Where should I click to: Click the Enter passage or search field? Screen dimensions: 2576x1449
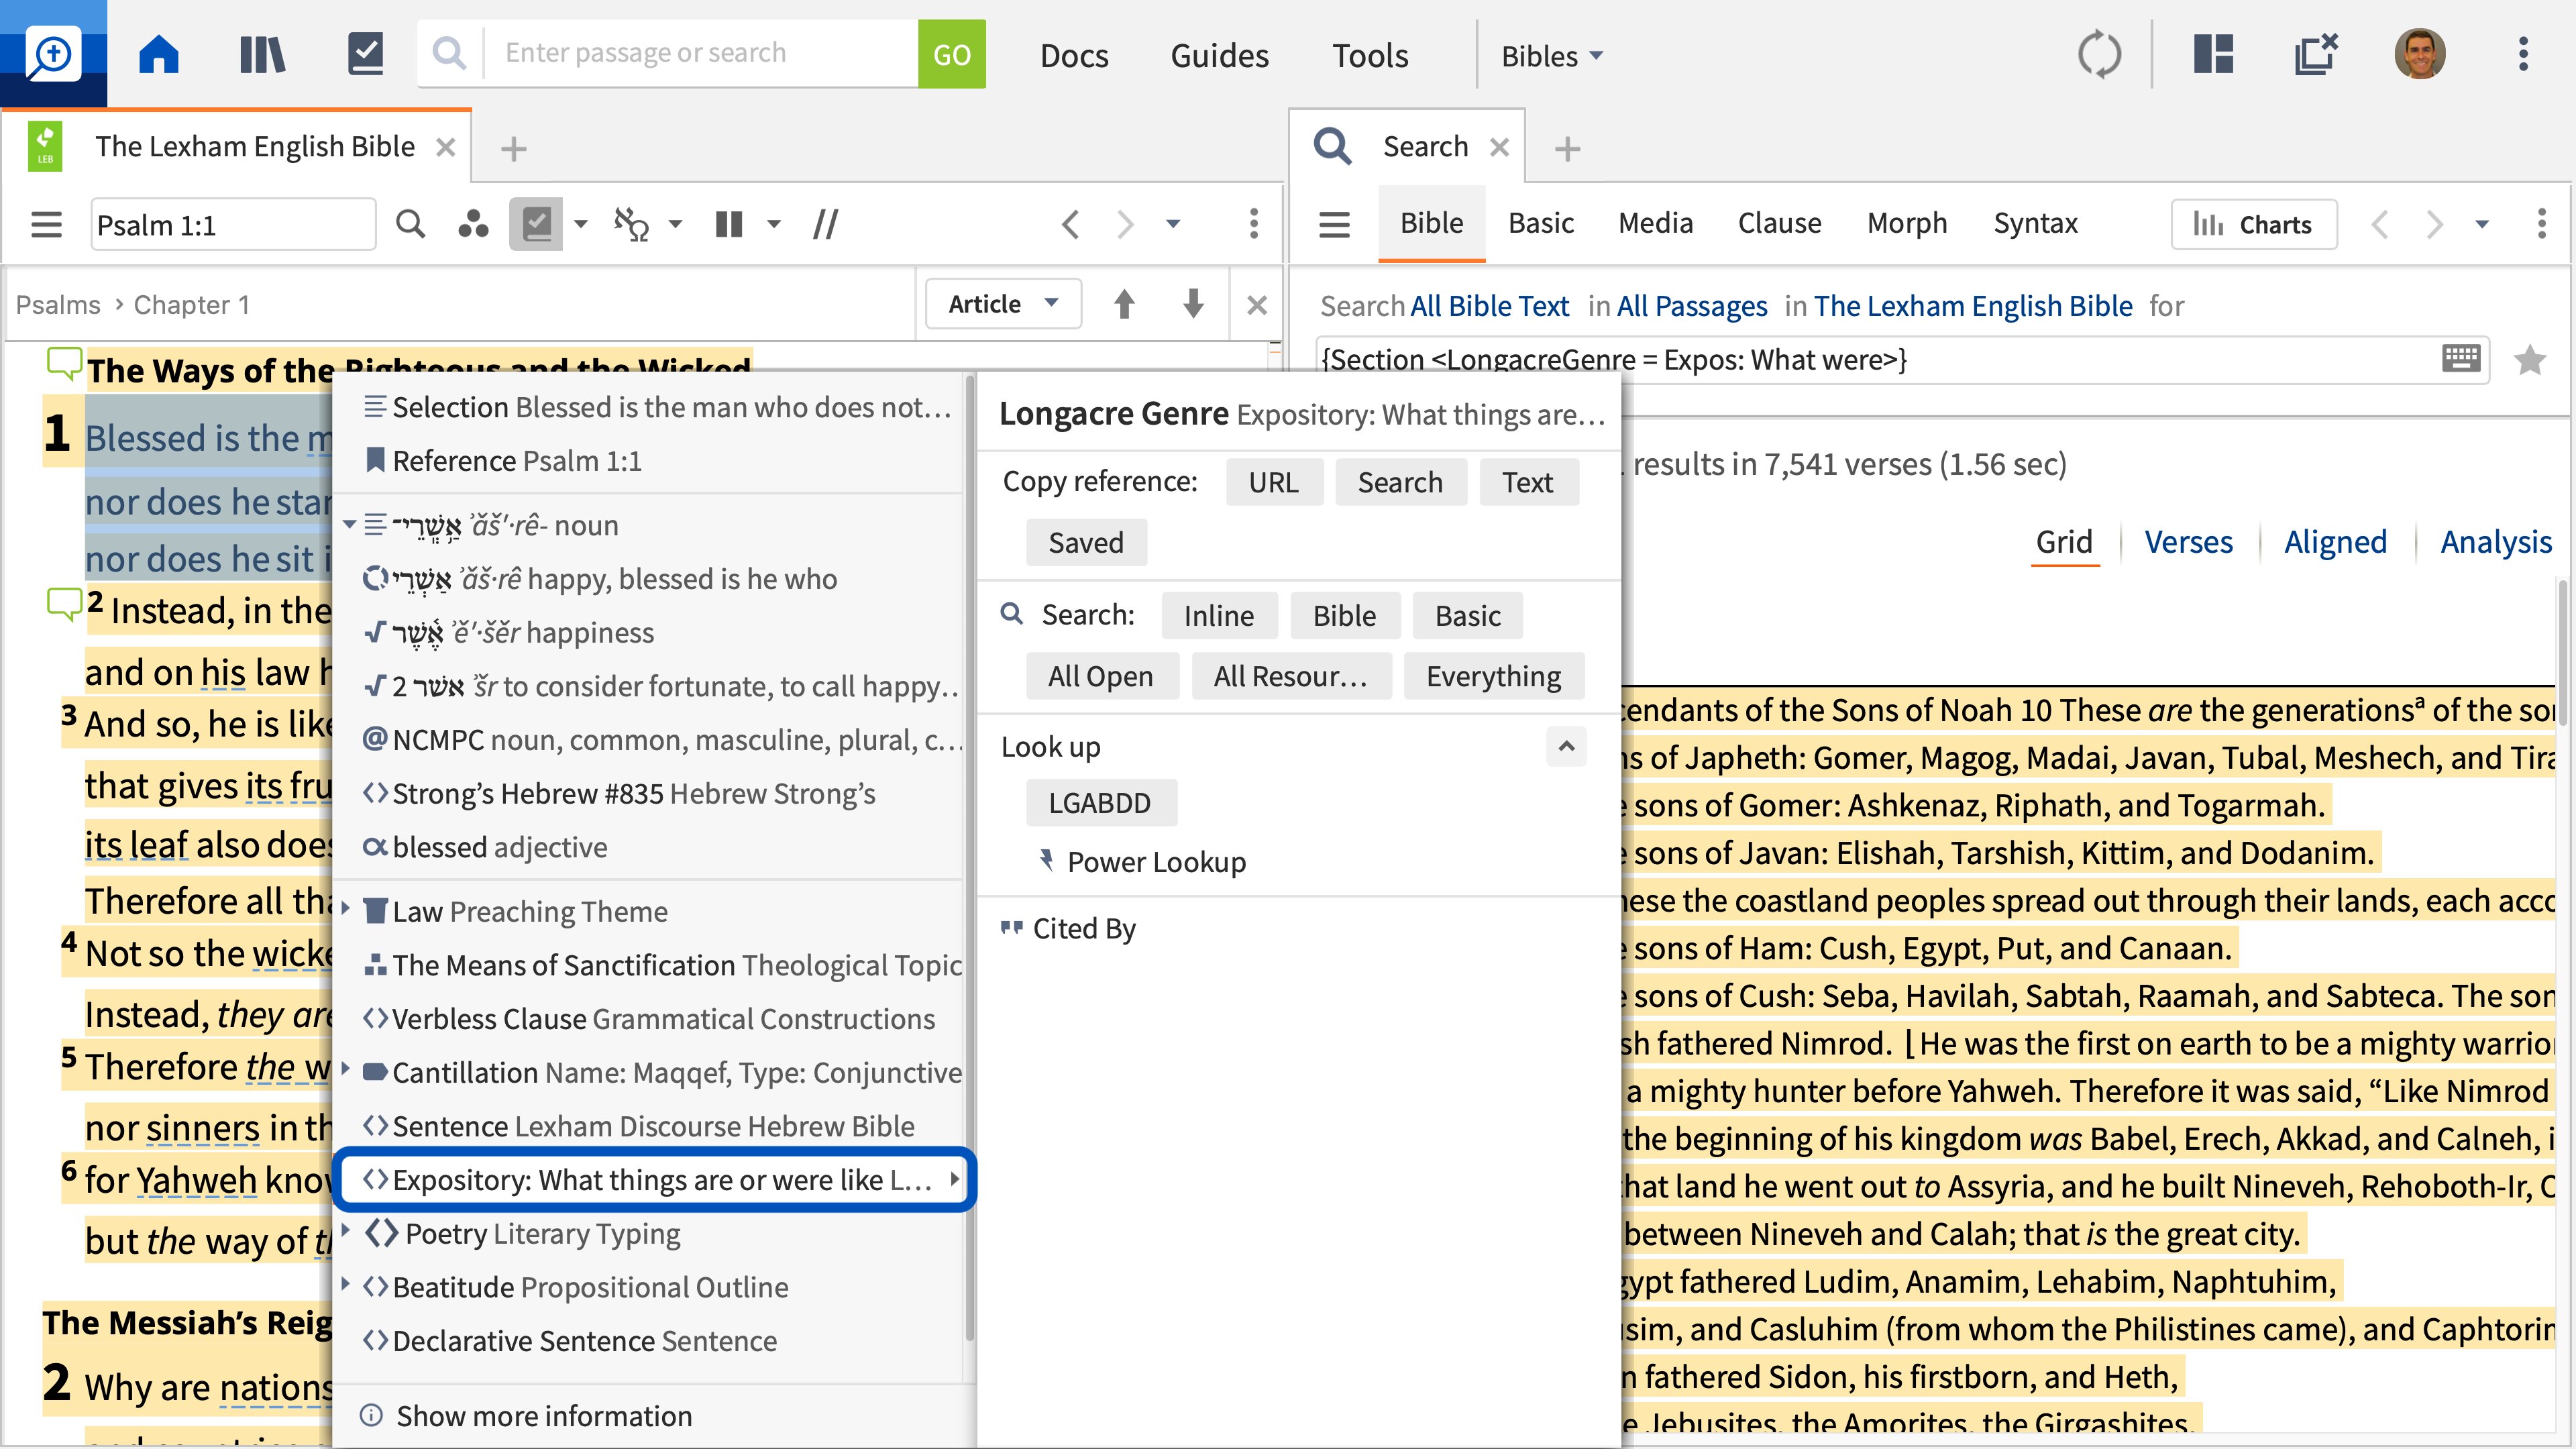[x=700, y=54]
